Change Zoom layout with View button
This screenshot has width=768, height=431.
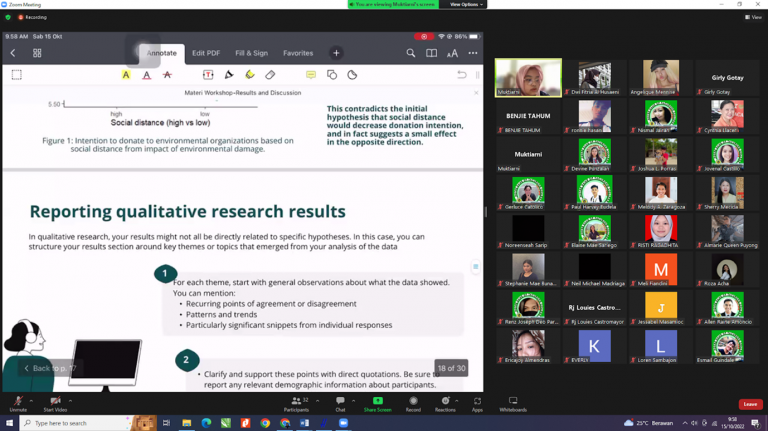pos(753,17)
